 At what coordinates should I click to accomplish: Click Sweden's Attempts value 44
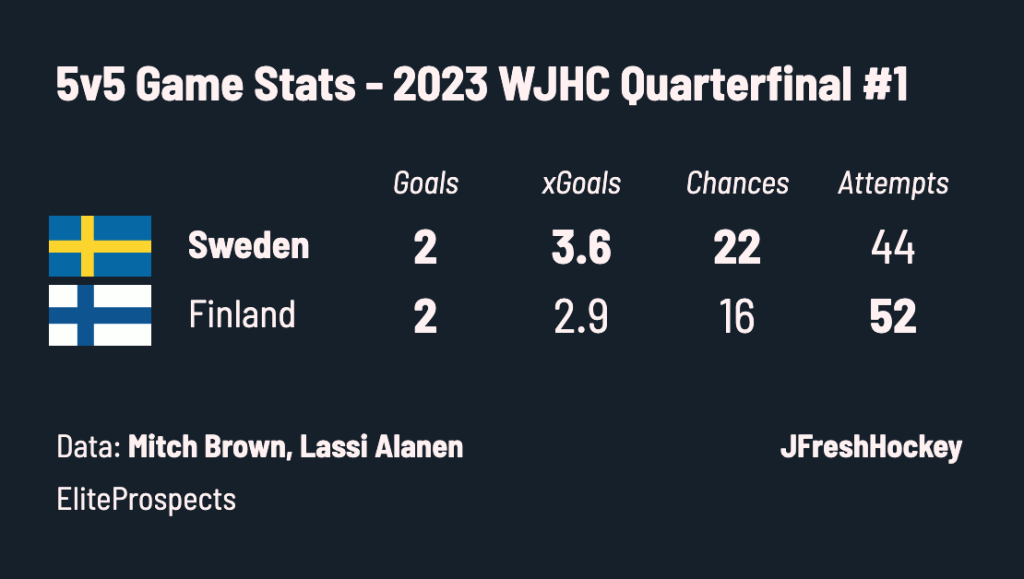(x=893, y=247)
